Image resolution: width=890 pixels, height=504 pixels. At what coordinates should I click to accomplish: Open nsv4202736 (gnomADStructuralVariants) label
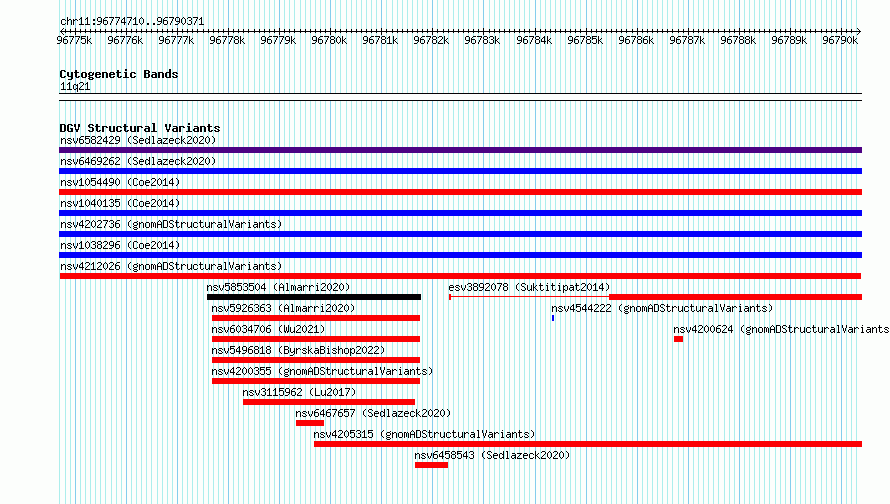(x=171, y=224)
